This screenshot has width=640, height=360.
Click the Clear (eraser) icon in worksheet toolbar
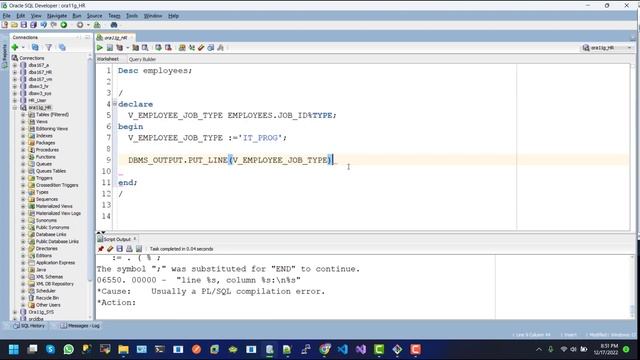click(x=201, y=48)
